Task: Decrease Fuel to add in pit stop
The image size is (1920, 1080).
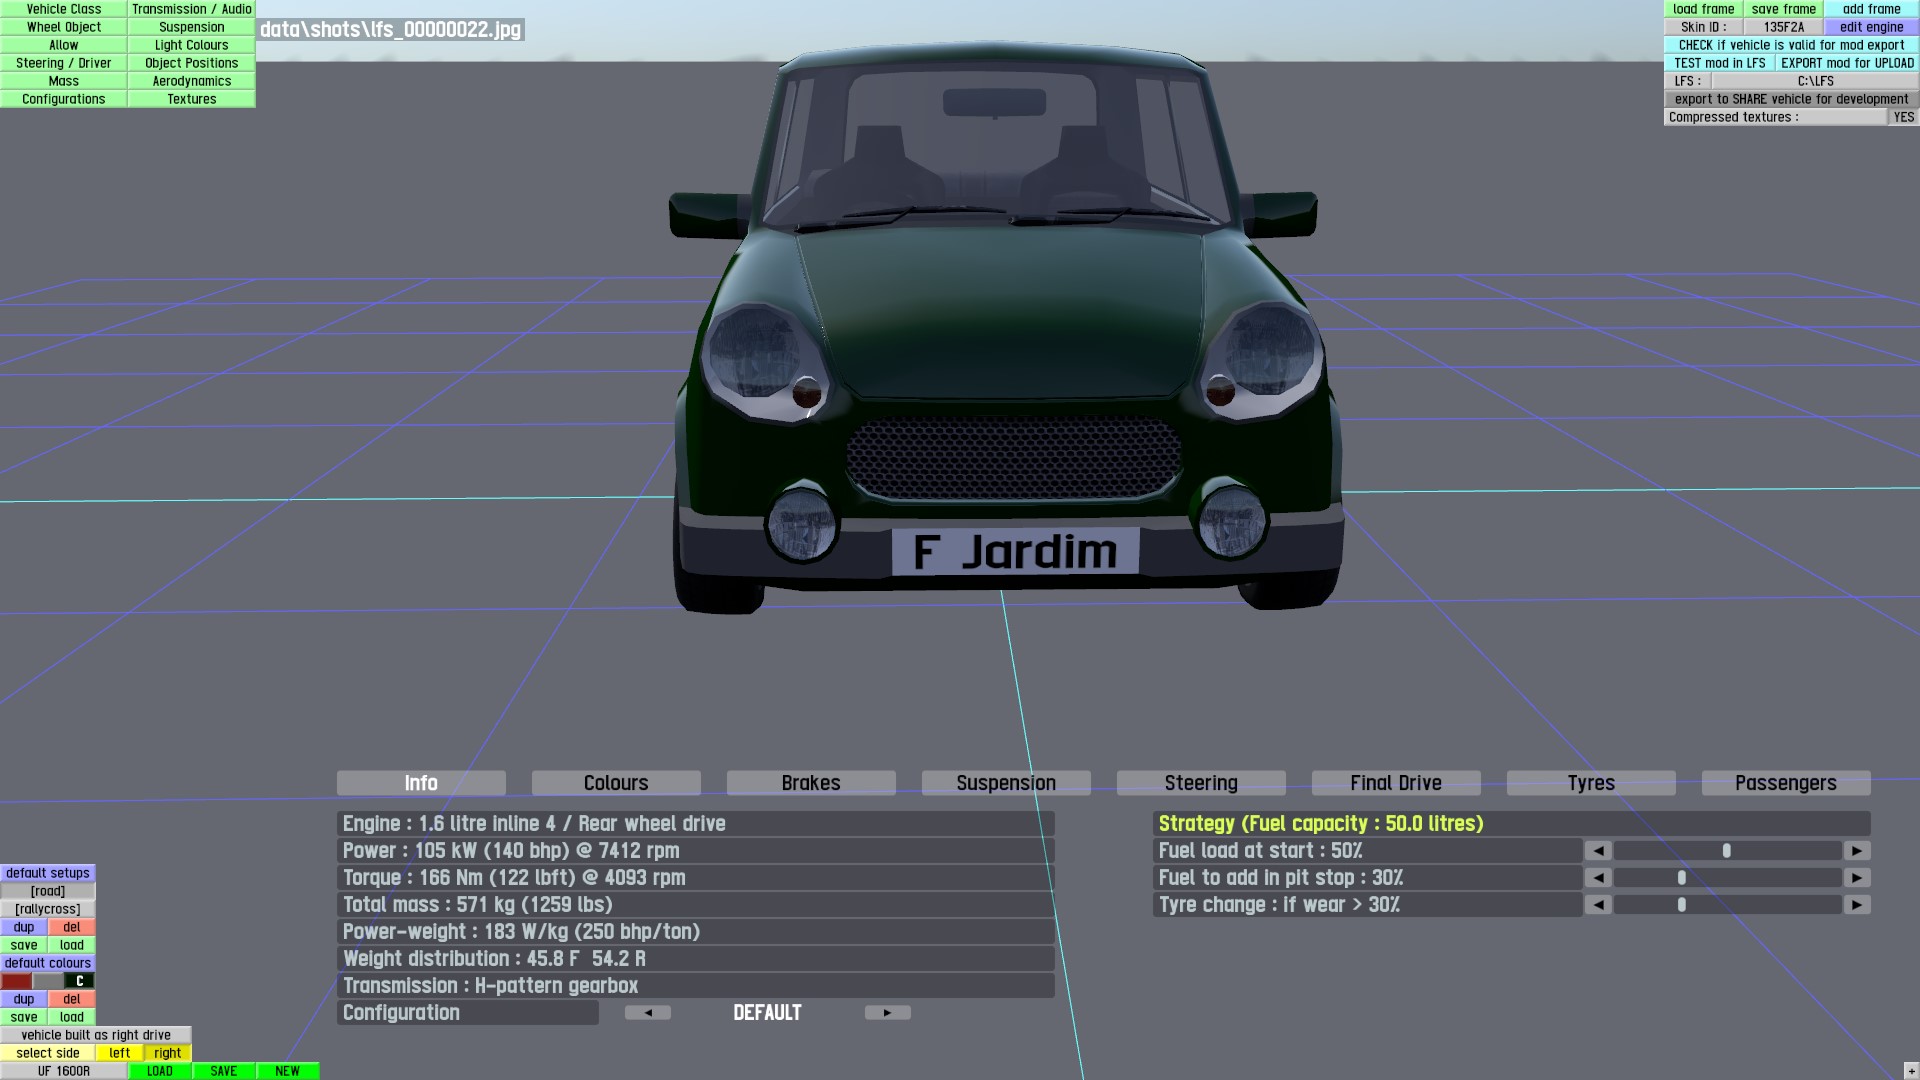Action: tap(1598, 878)
